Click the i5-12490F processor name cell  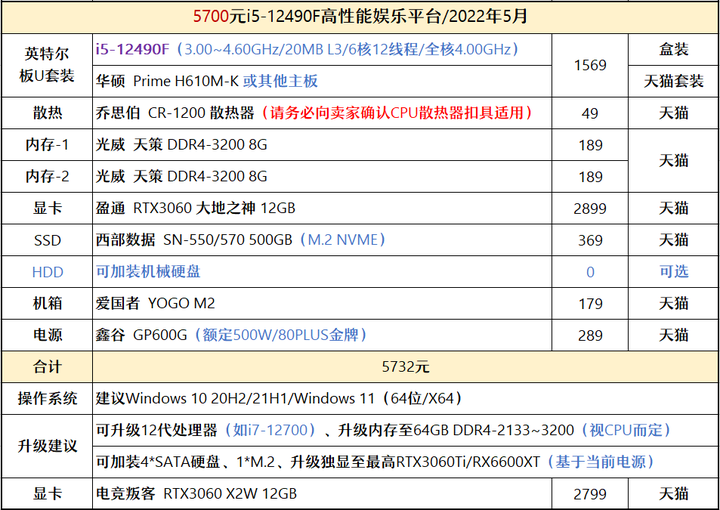[321, 49]
